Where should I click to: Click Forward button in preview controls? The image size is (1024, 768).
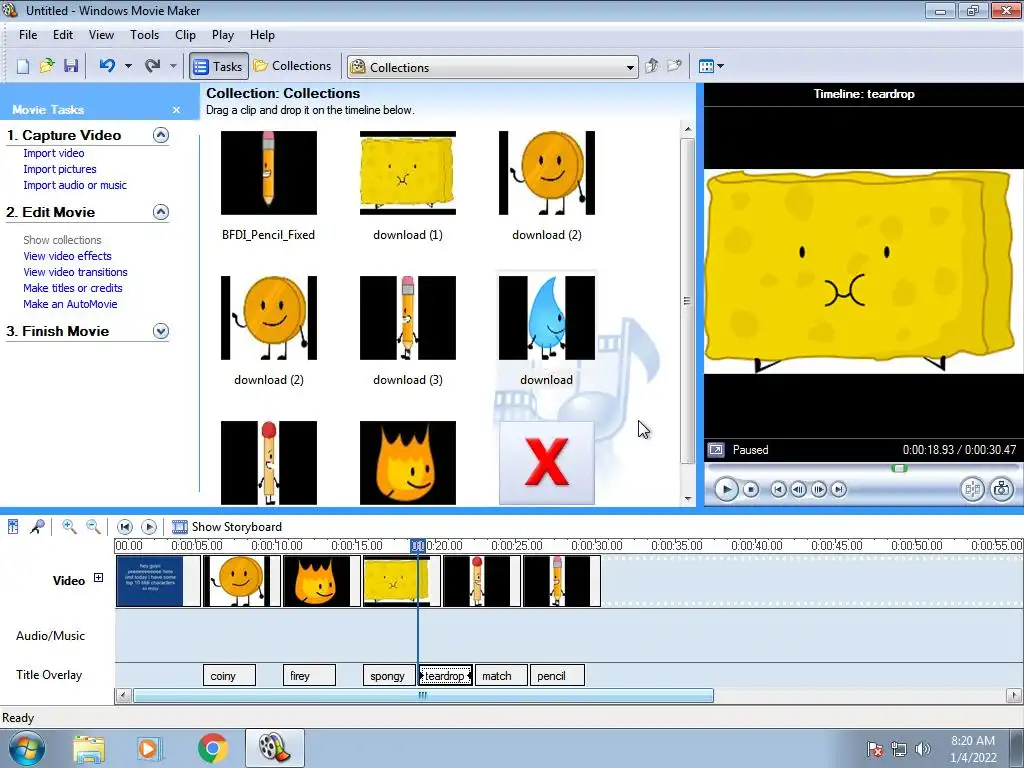839,489
